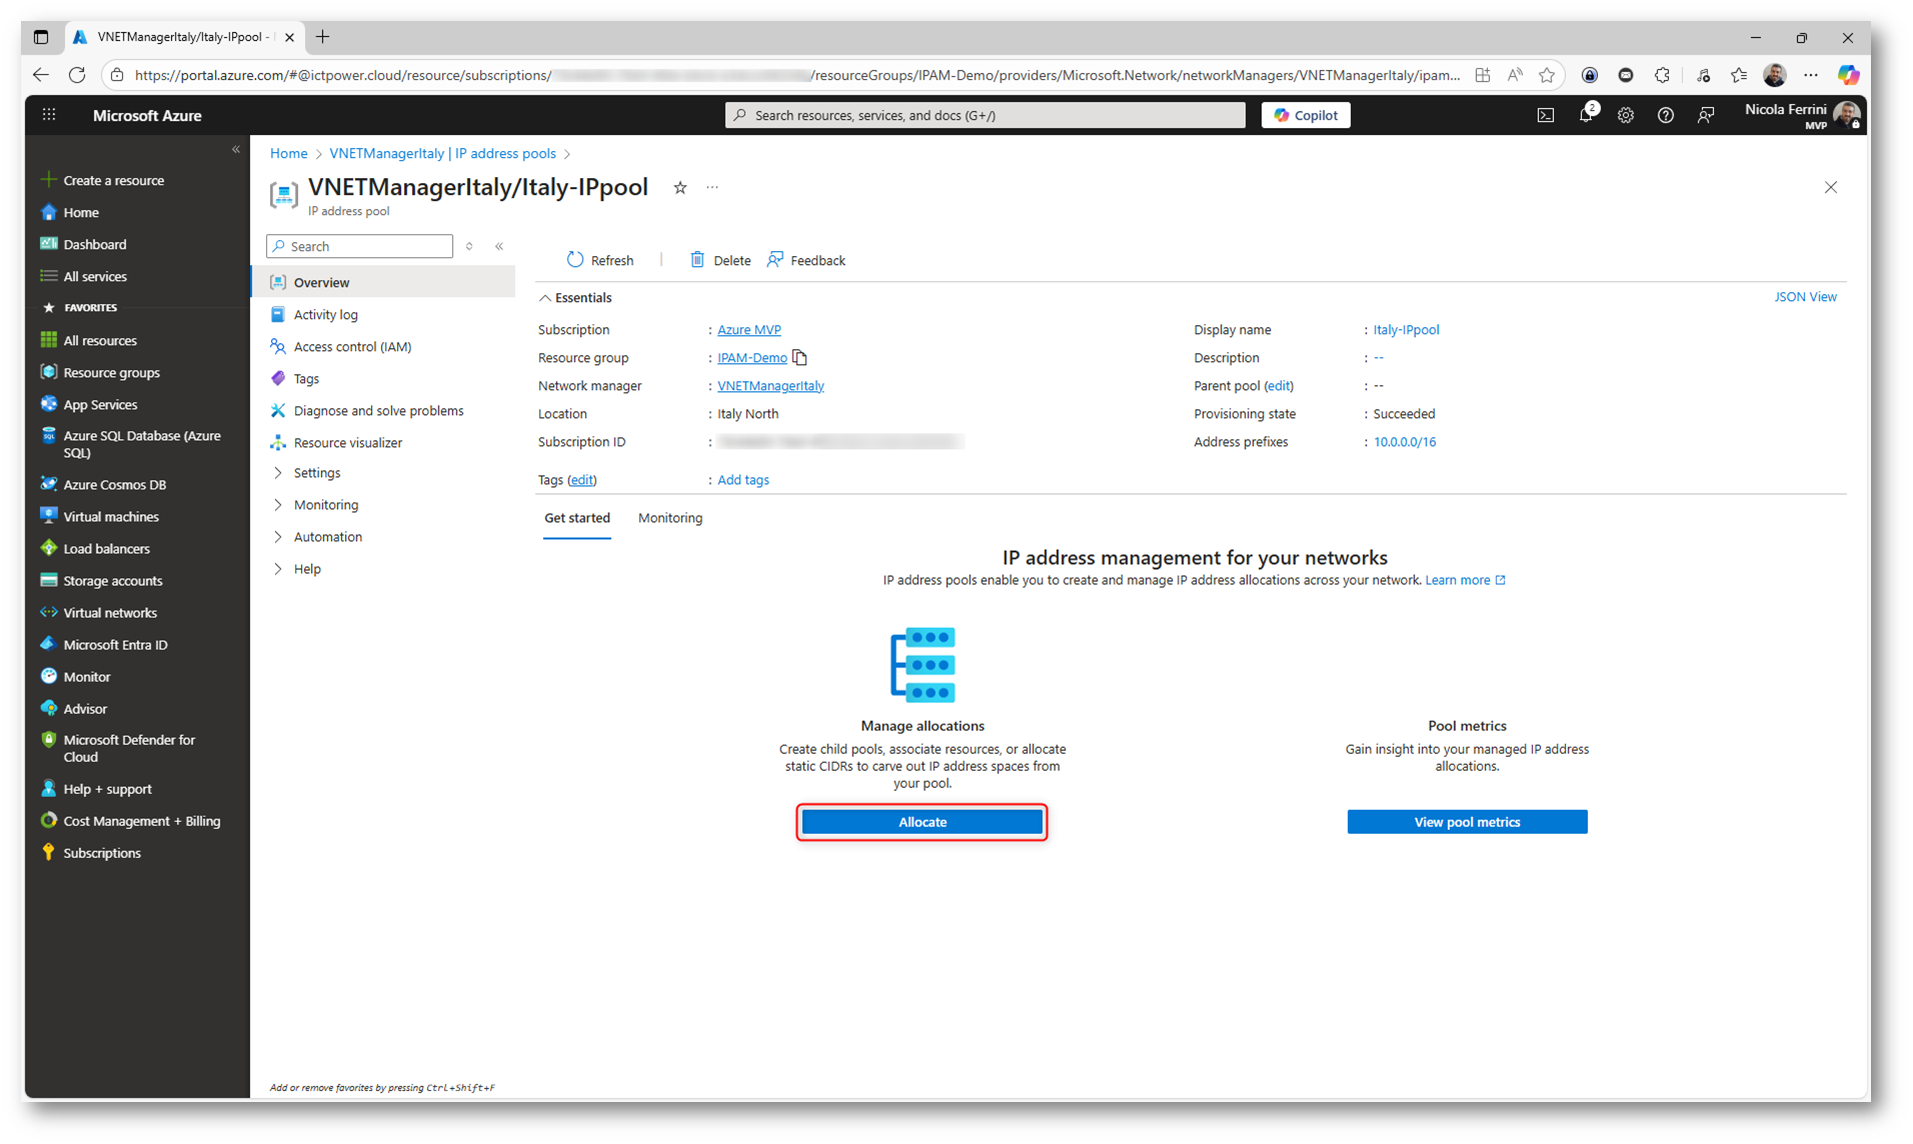This screenshot has height=1144, width=1913.
Task: Open Microsoft Entra ID in the sidebar
Action: pyautogui.click(x=115, y=645)
